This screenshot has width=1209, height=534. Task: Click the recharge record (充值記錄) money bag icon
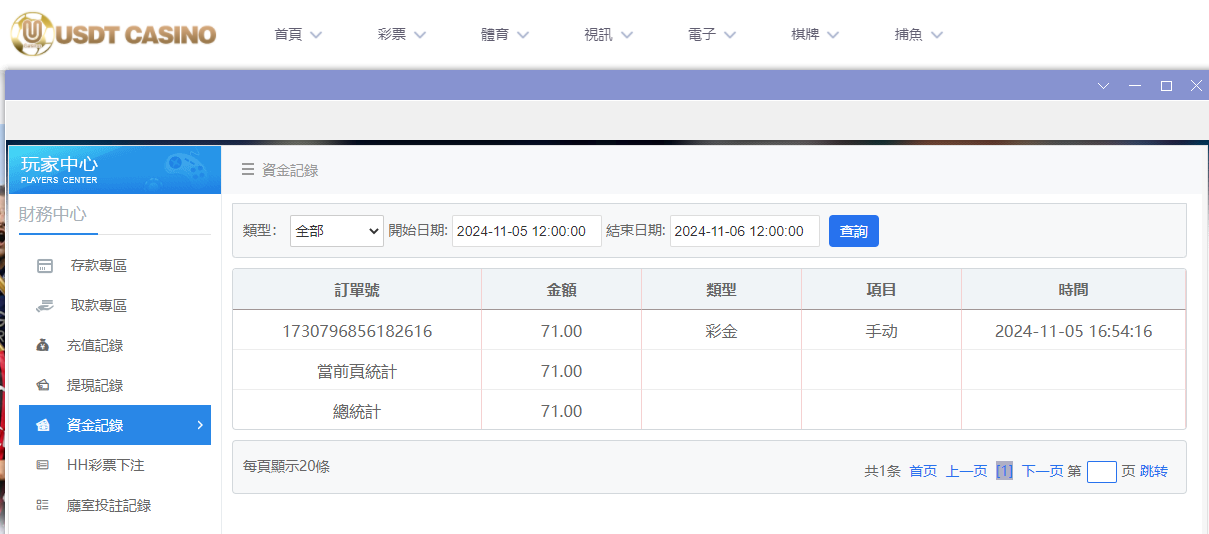click(43, 346)
